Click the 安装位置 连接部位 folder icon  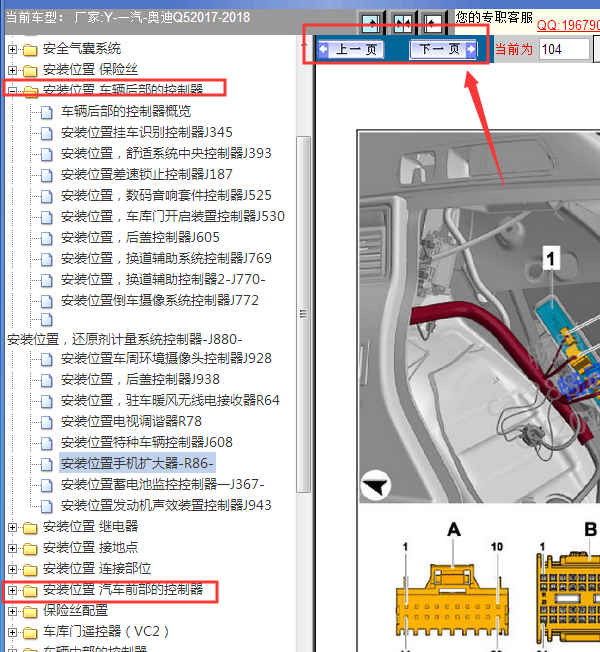pos(30,569)
